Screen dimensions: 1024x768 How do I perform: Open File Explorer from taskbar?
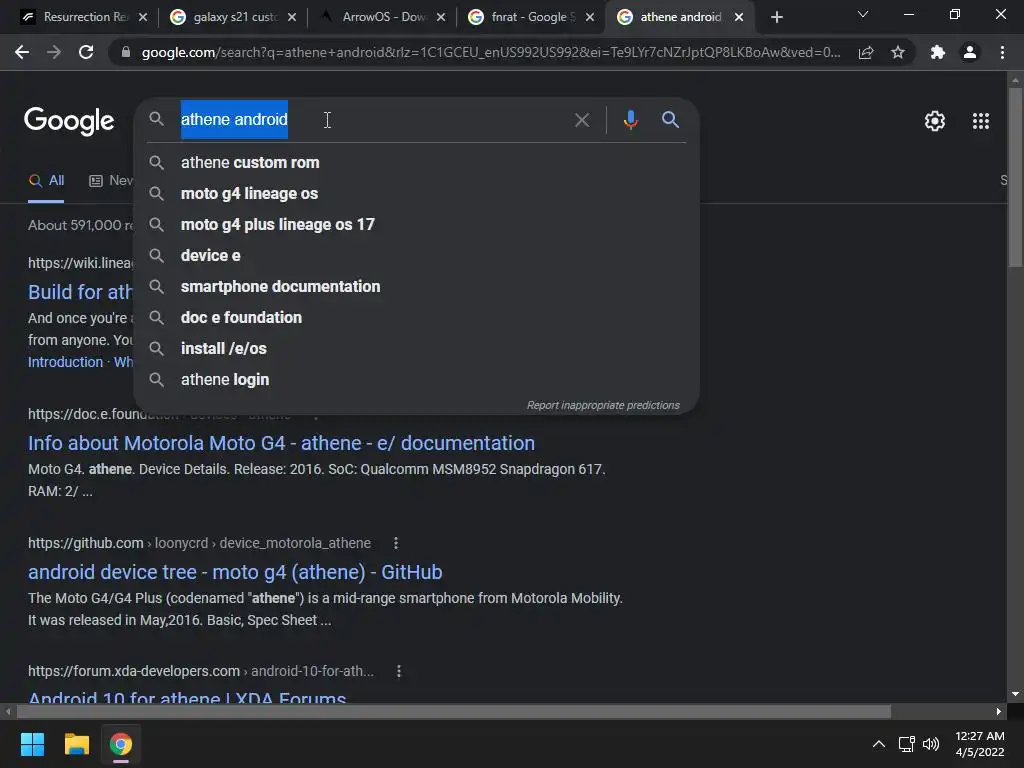point(76,744)
